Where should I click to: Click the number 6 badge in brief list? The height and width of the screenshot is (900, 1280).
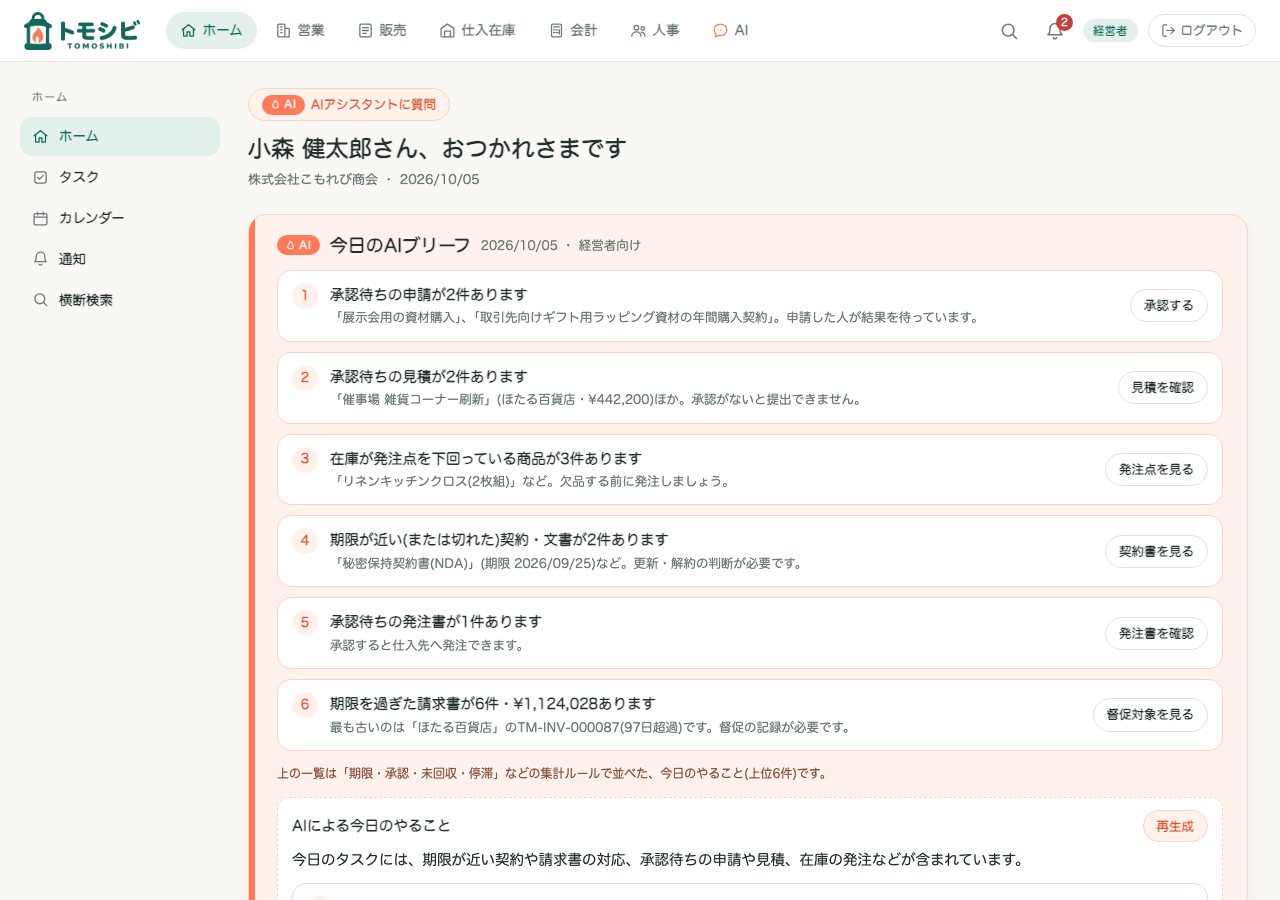[305, 705]
